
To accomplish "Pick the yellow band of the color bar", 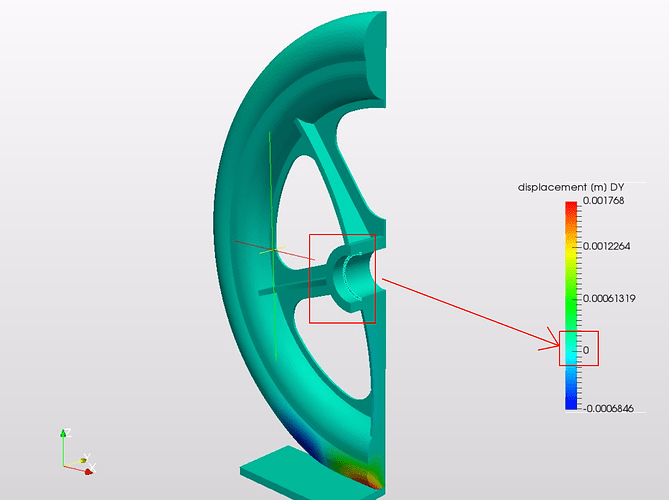I will pyautogui.click(x=571, y=250).
